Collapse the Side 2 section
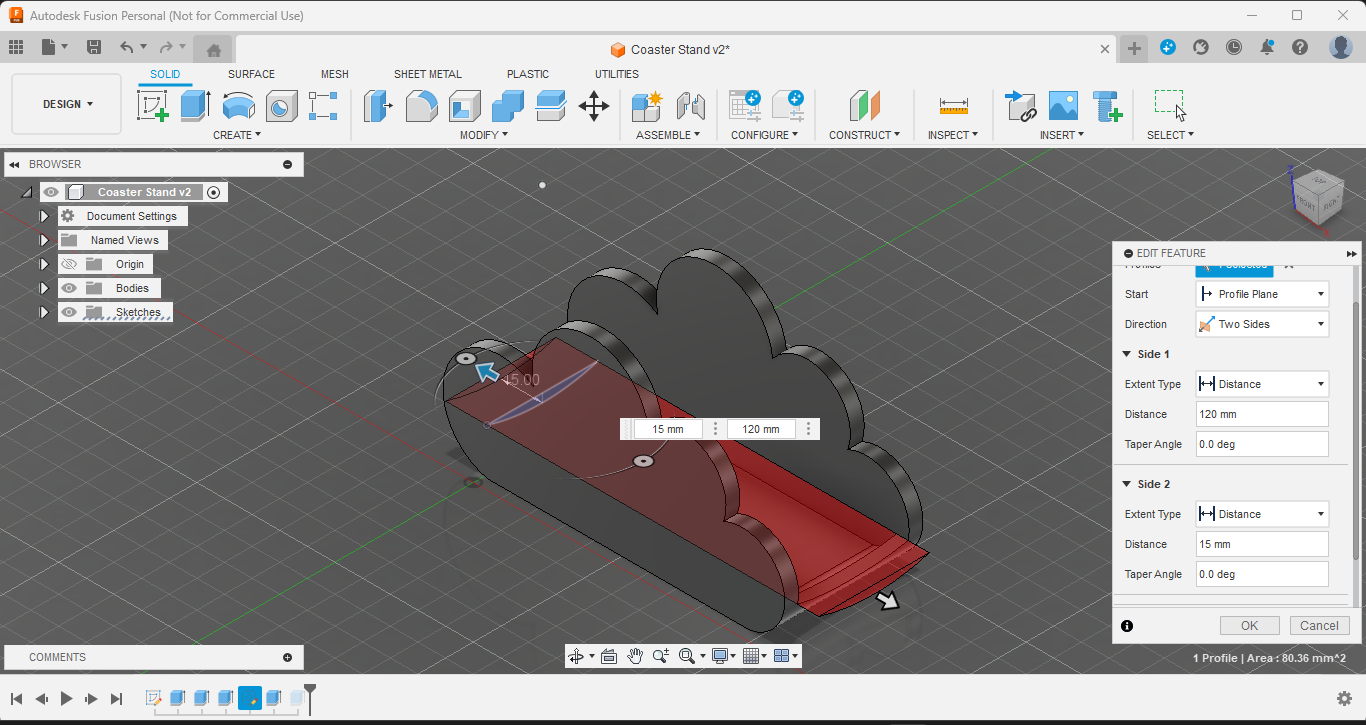 point(1127,484)
